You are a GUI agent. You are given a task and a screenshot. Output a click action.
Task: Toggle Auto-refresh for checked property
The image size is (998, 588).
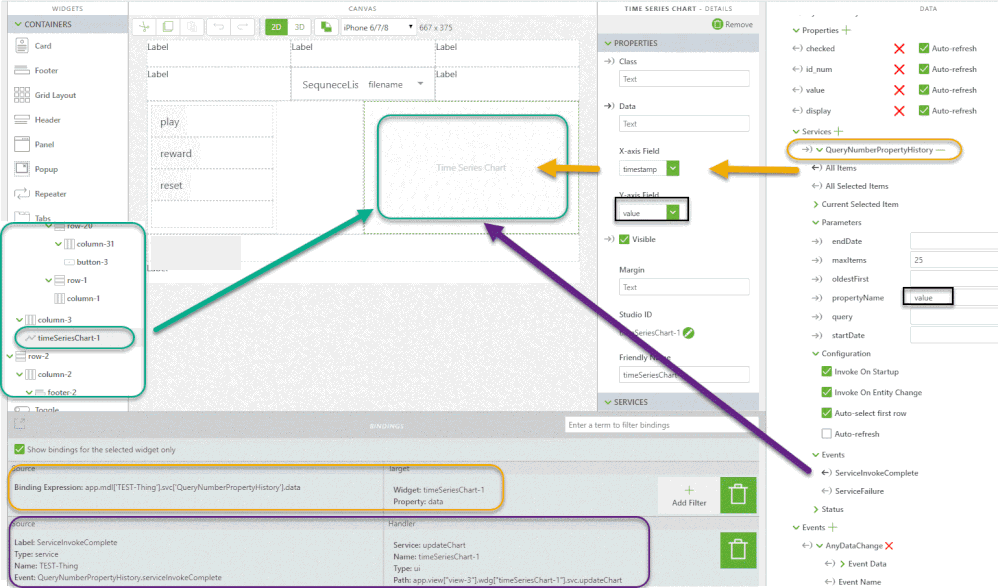(x=924, y=48)
